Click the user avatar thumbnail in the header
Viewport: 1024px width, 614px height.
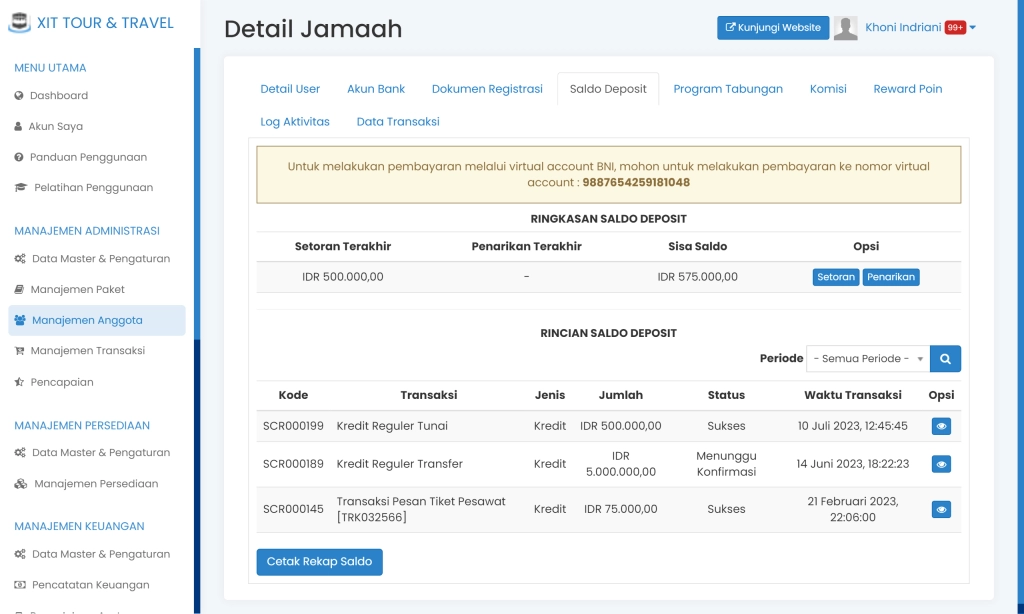click(845, 27)
